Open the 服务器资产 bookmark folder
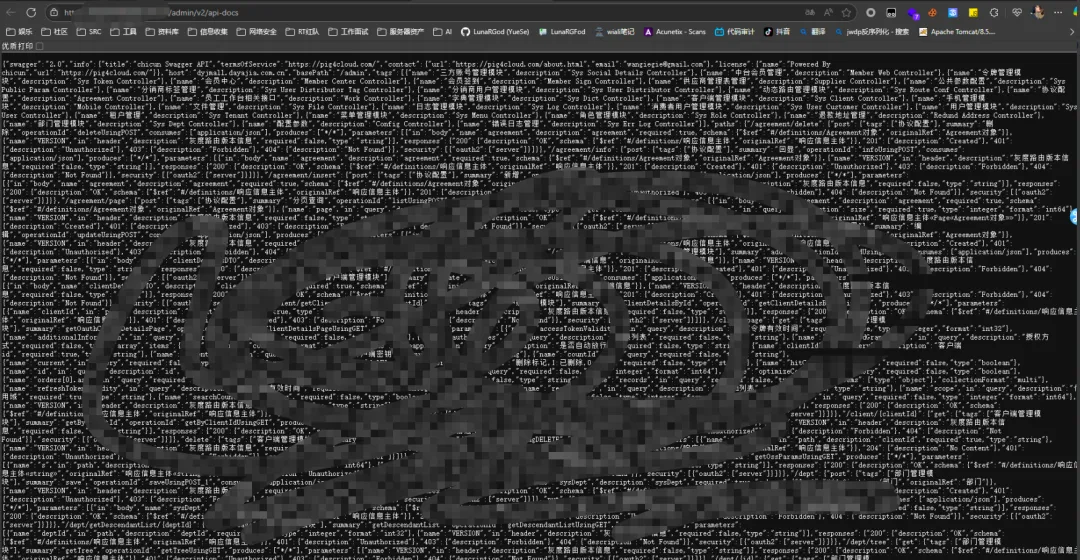1080x560 pixels. tap(400, 32)
